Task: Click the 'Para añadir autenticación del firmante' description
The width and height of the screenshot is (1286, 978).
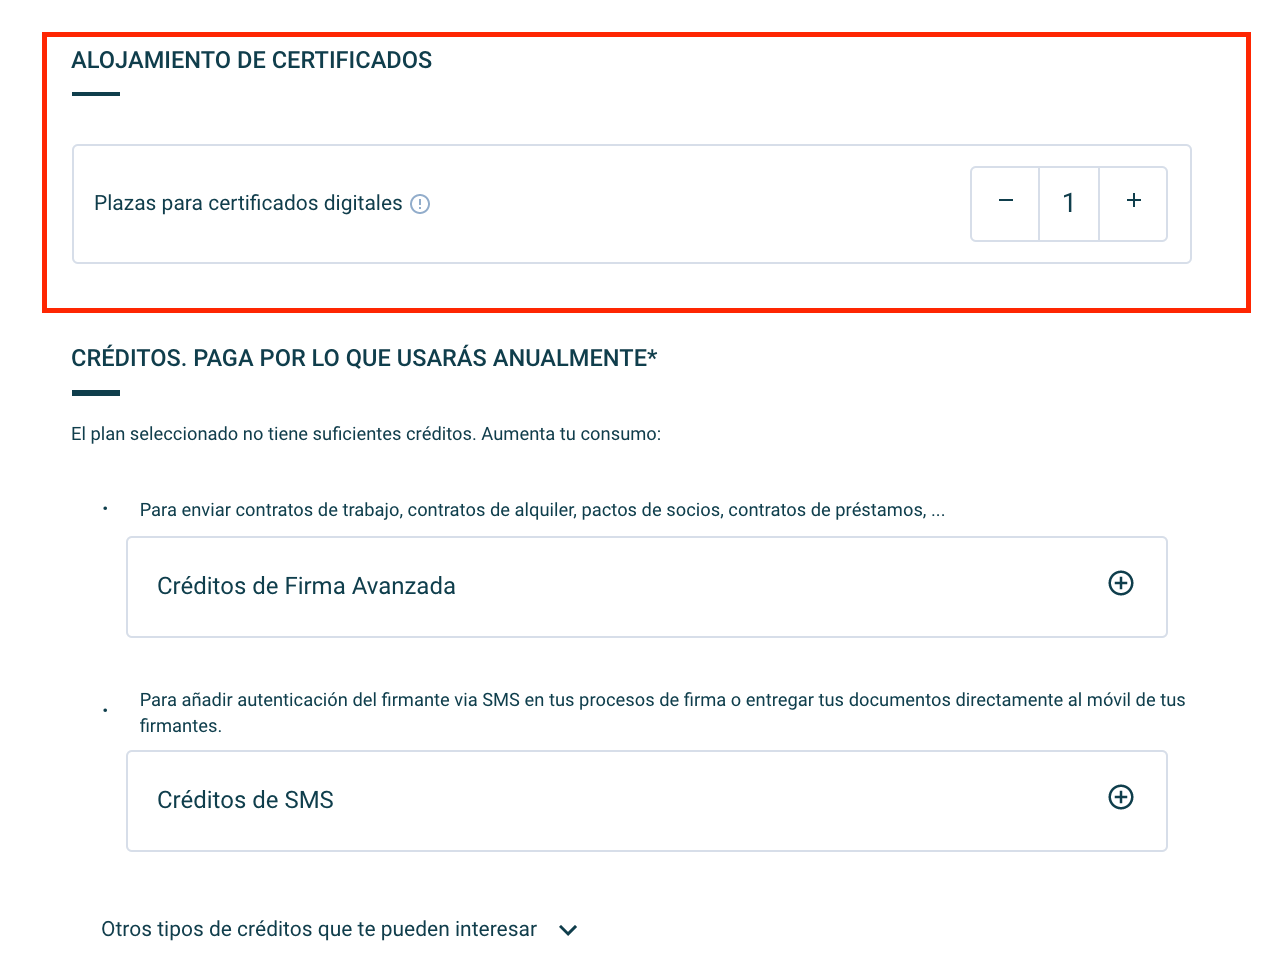Action: [x=662, y=701]
